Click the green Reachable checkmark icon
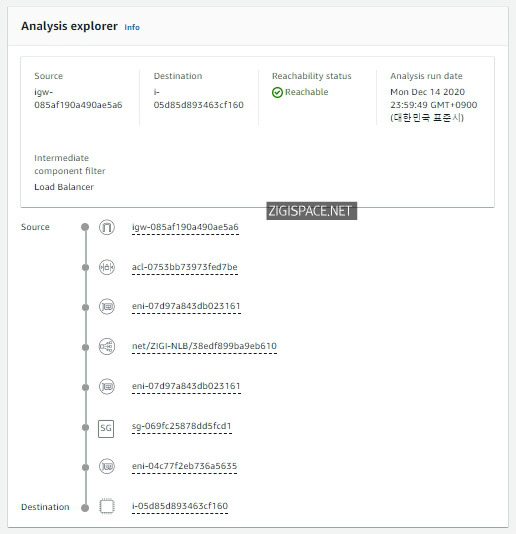Viewport: 516px width, 534px height. pyautogui.click(x=277, y=92)
